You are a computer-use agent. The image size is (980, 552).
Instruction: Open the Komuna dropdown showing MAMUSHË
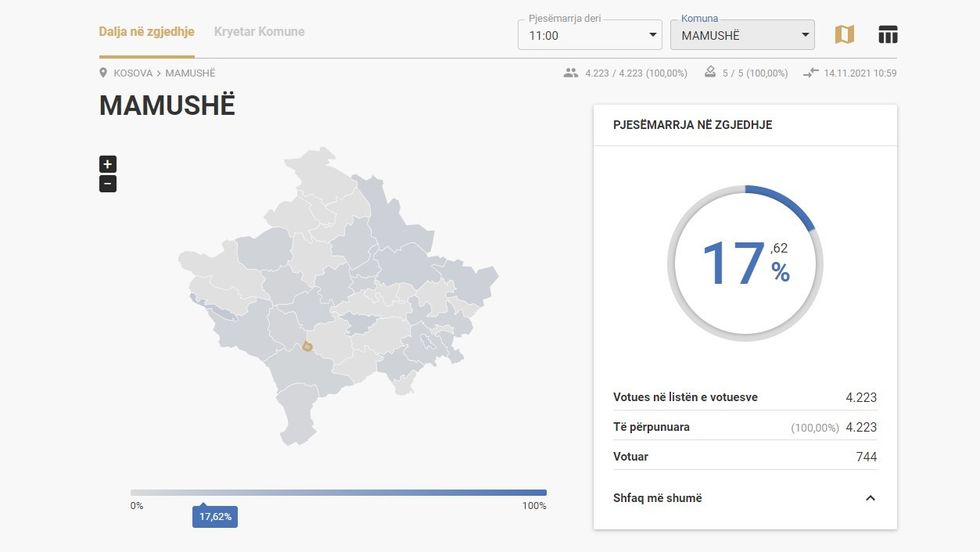[742, 35]
